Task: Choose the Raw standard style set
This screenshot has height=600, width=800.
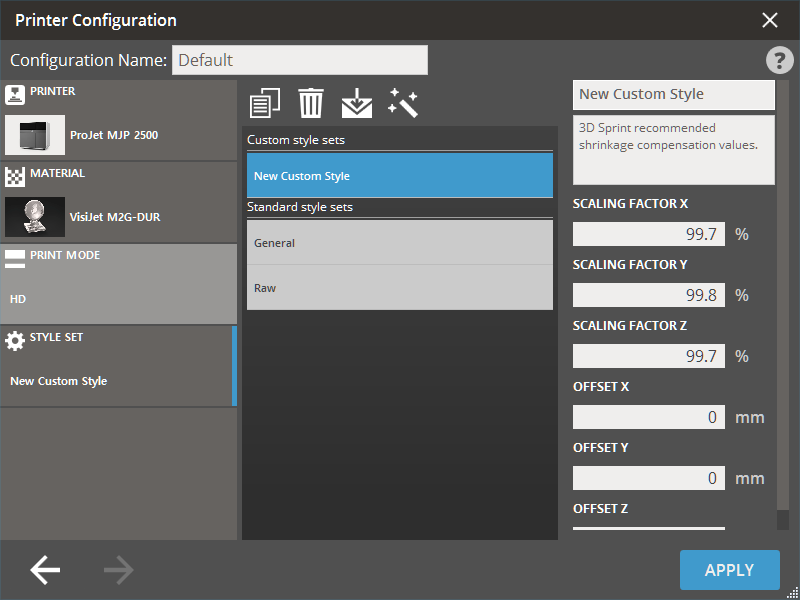Action: (399, 288)
